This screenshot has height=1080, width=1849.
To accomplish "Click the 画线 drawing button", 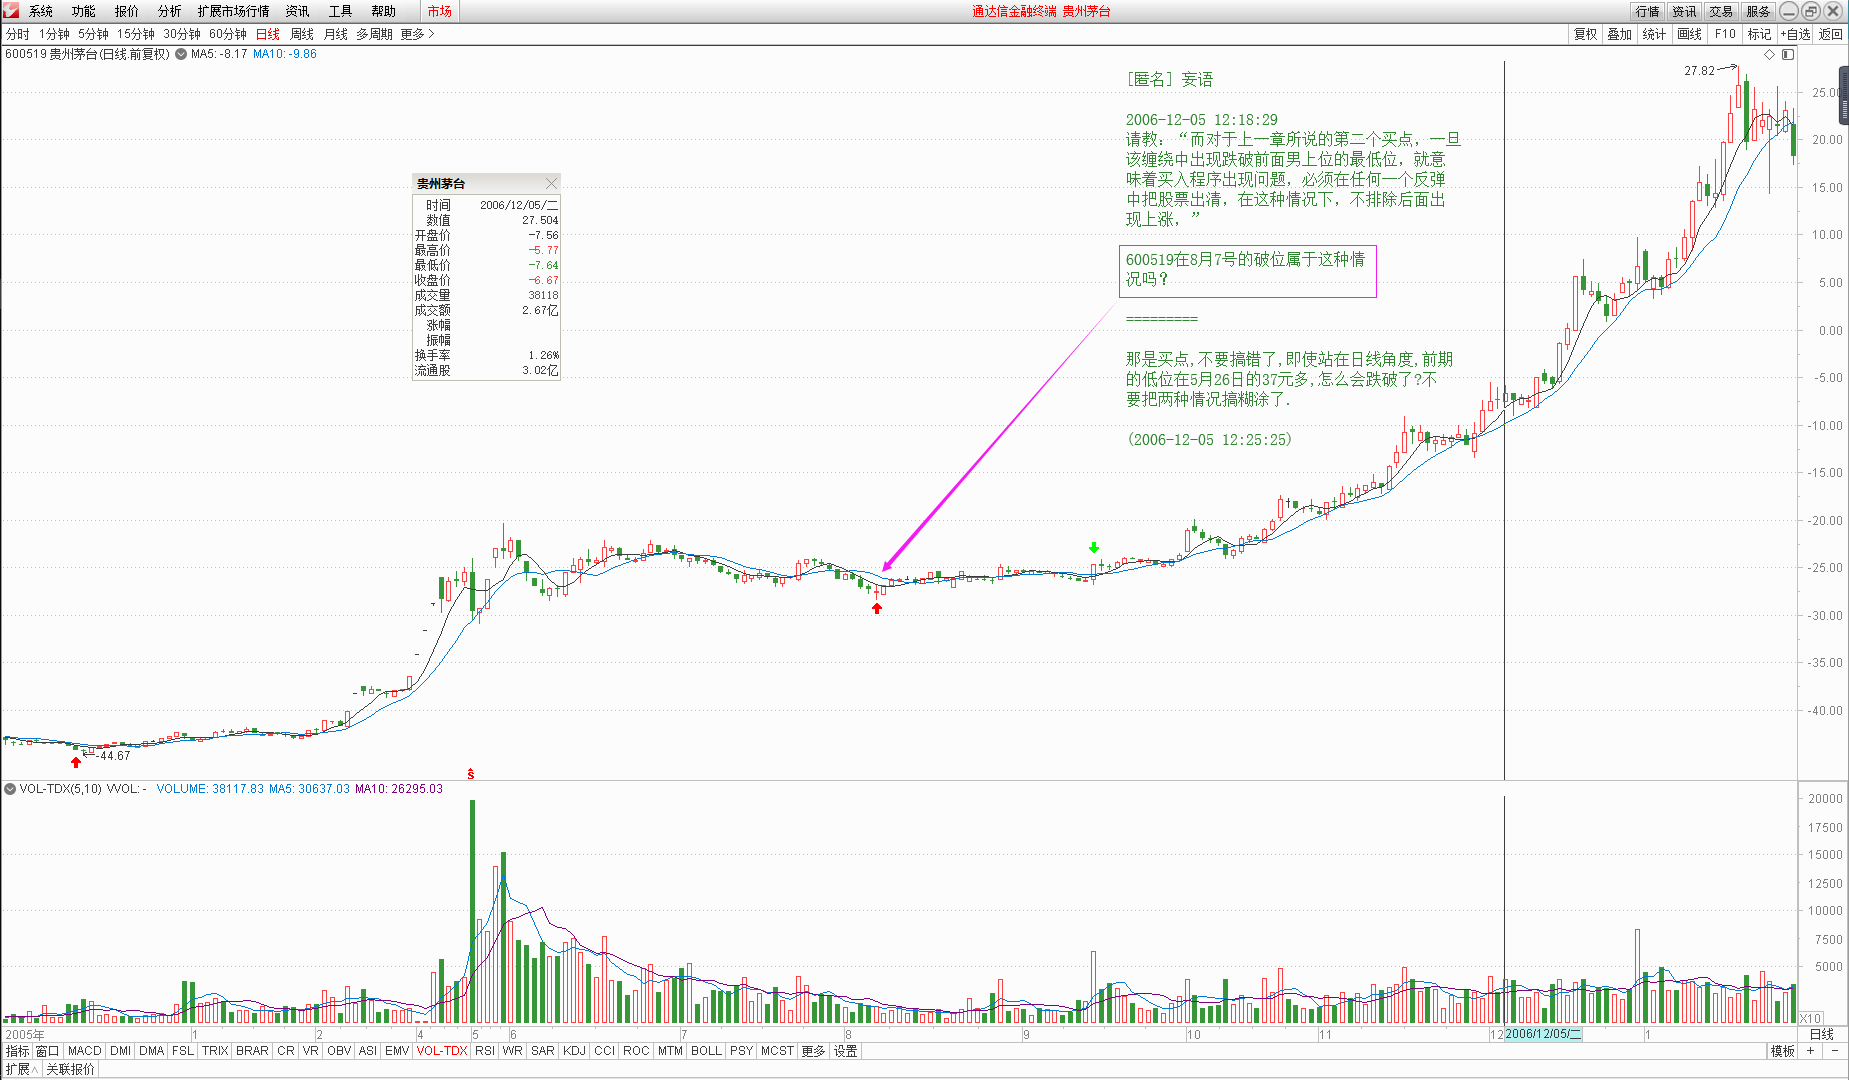I will pos(1689,34).
